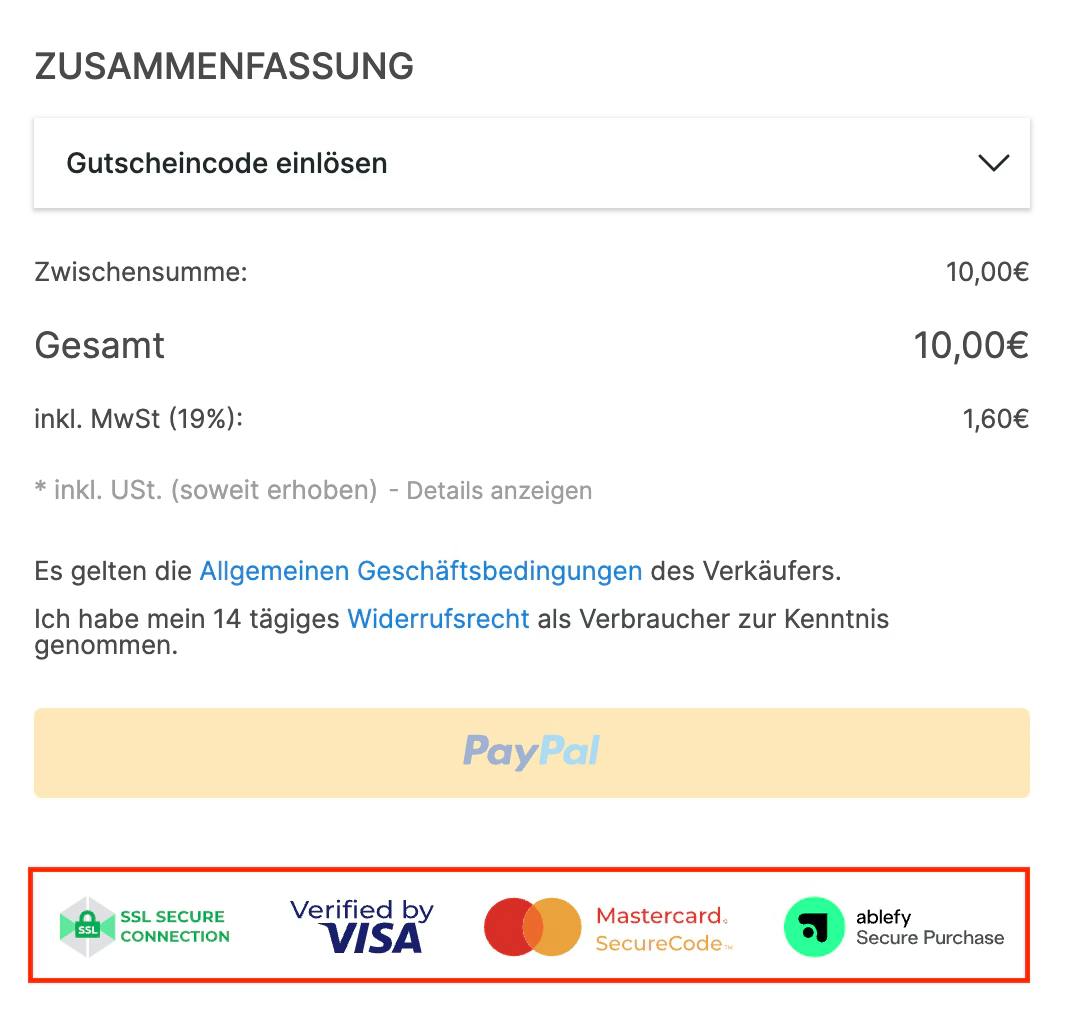1076x1010 pixels.
Task: Open Allgemeinen Geschäftsbedingungen link
Action: pos(421,571)
